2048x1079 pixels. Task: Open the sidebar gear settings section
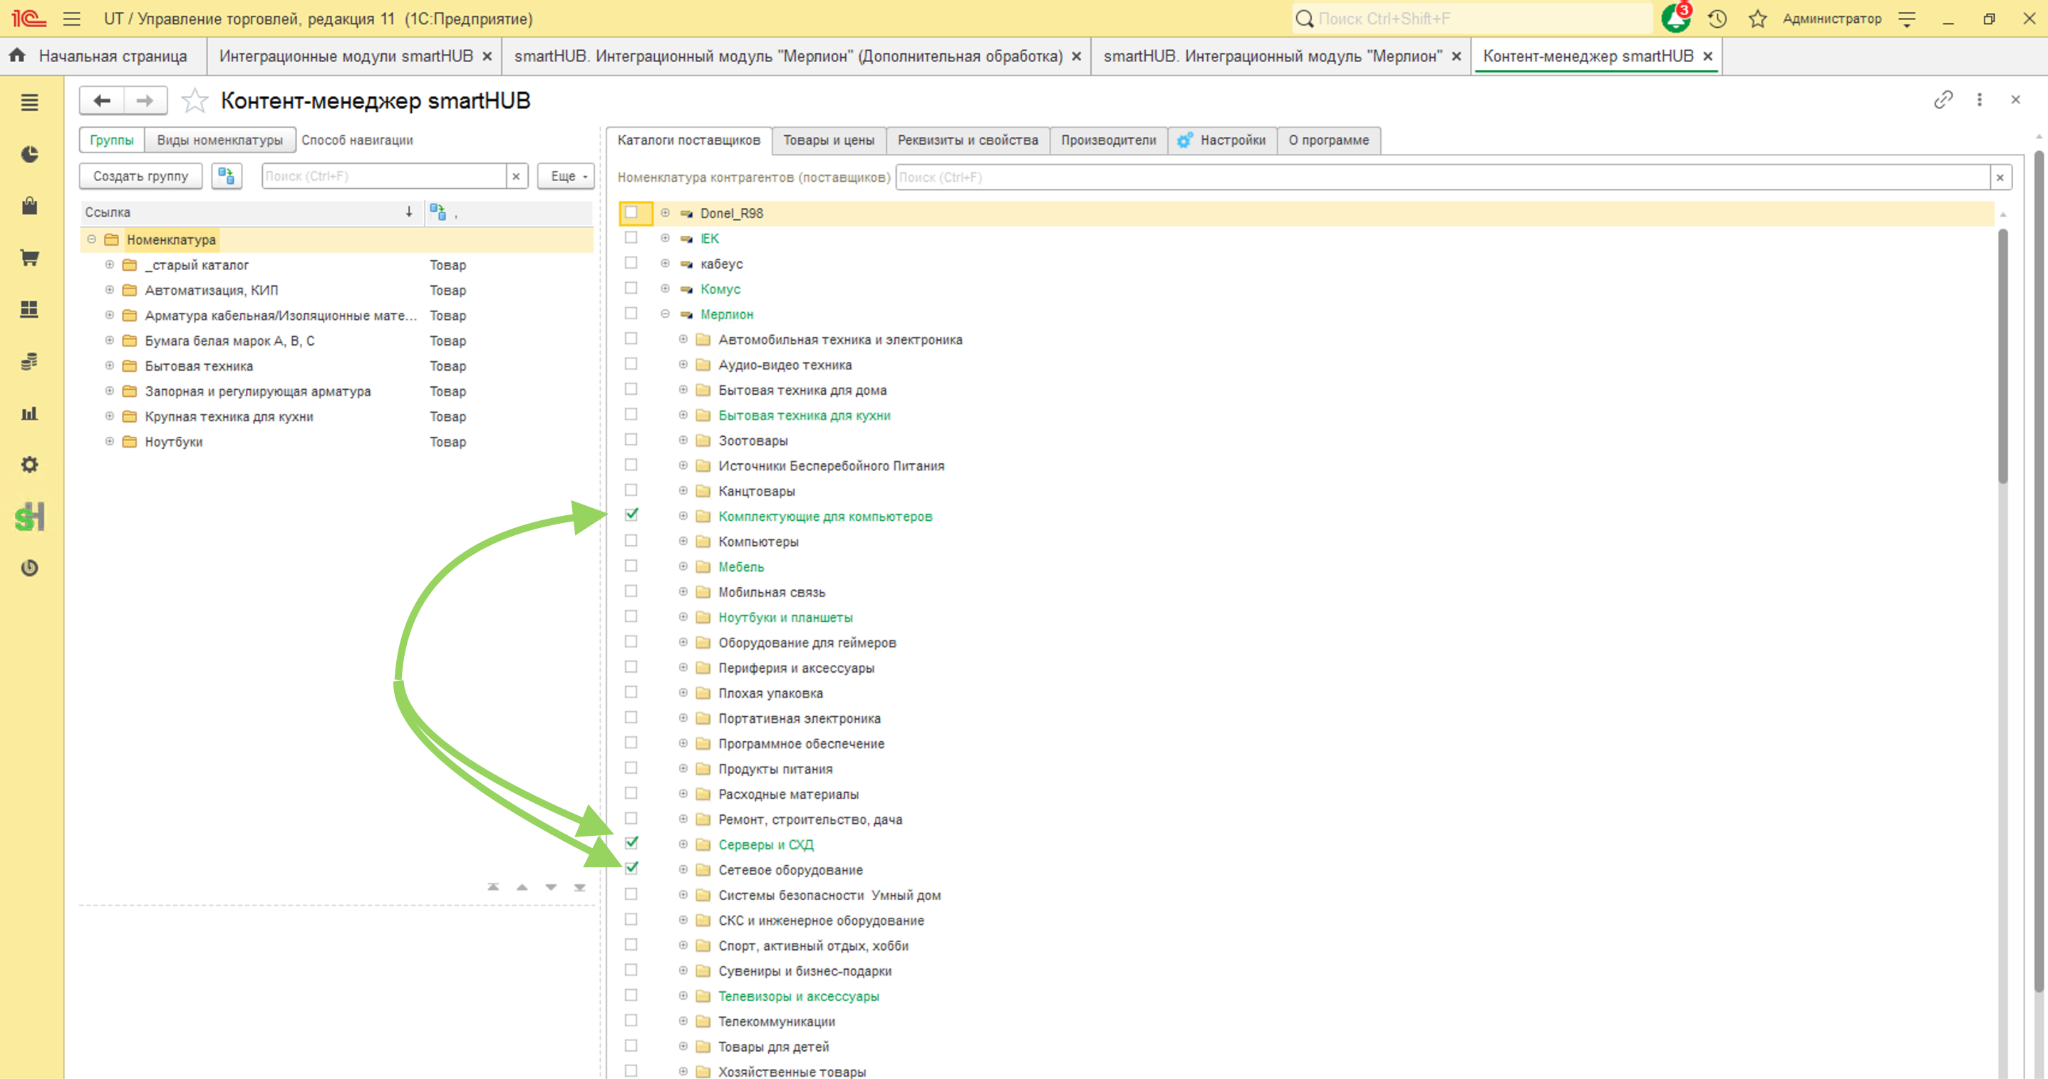(30, 465)
